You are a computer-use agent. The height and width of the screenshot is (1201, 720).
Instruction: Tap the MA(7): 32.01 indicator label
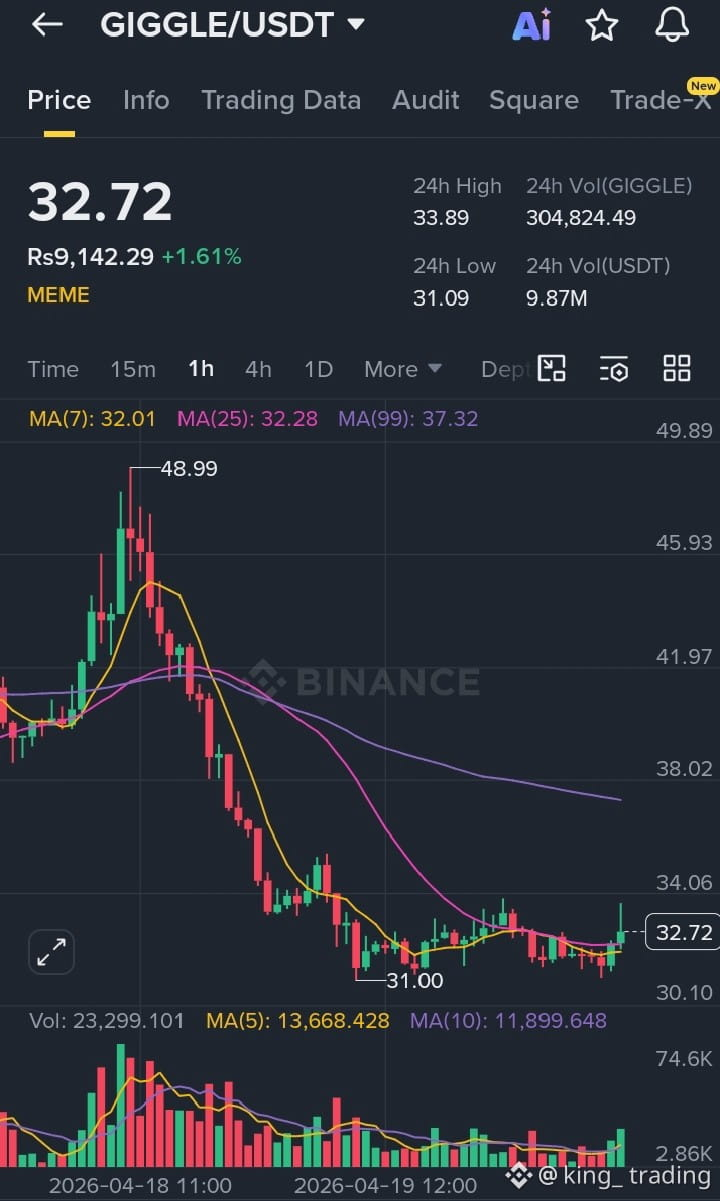[x=92, y=419]
